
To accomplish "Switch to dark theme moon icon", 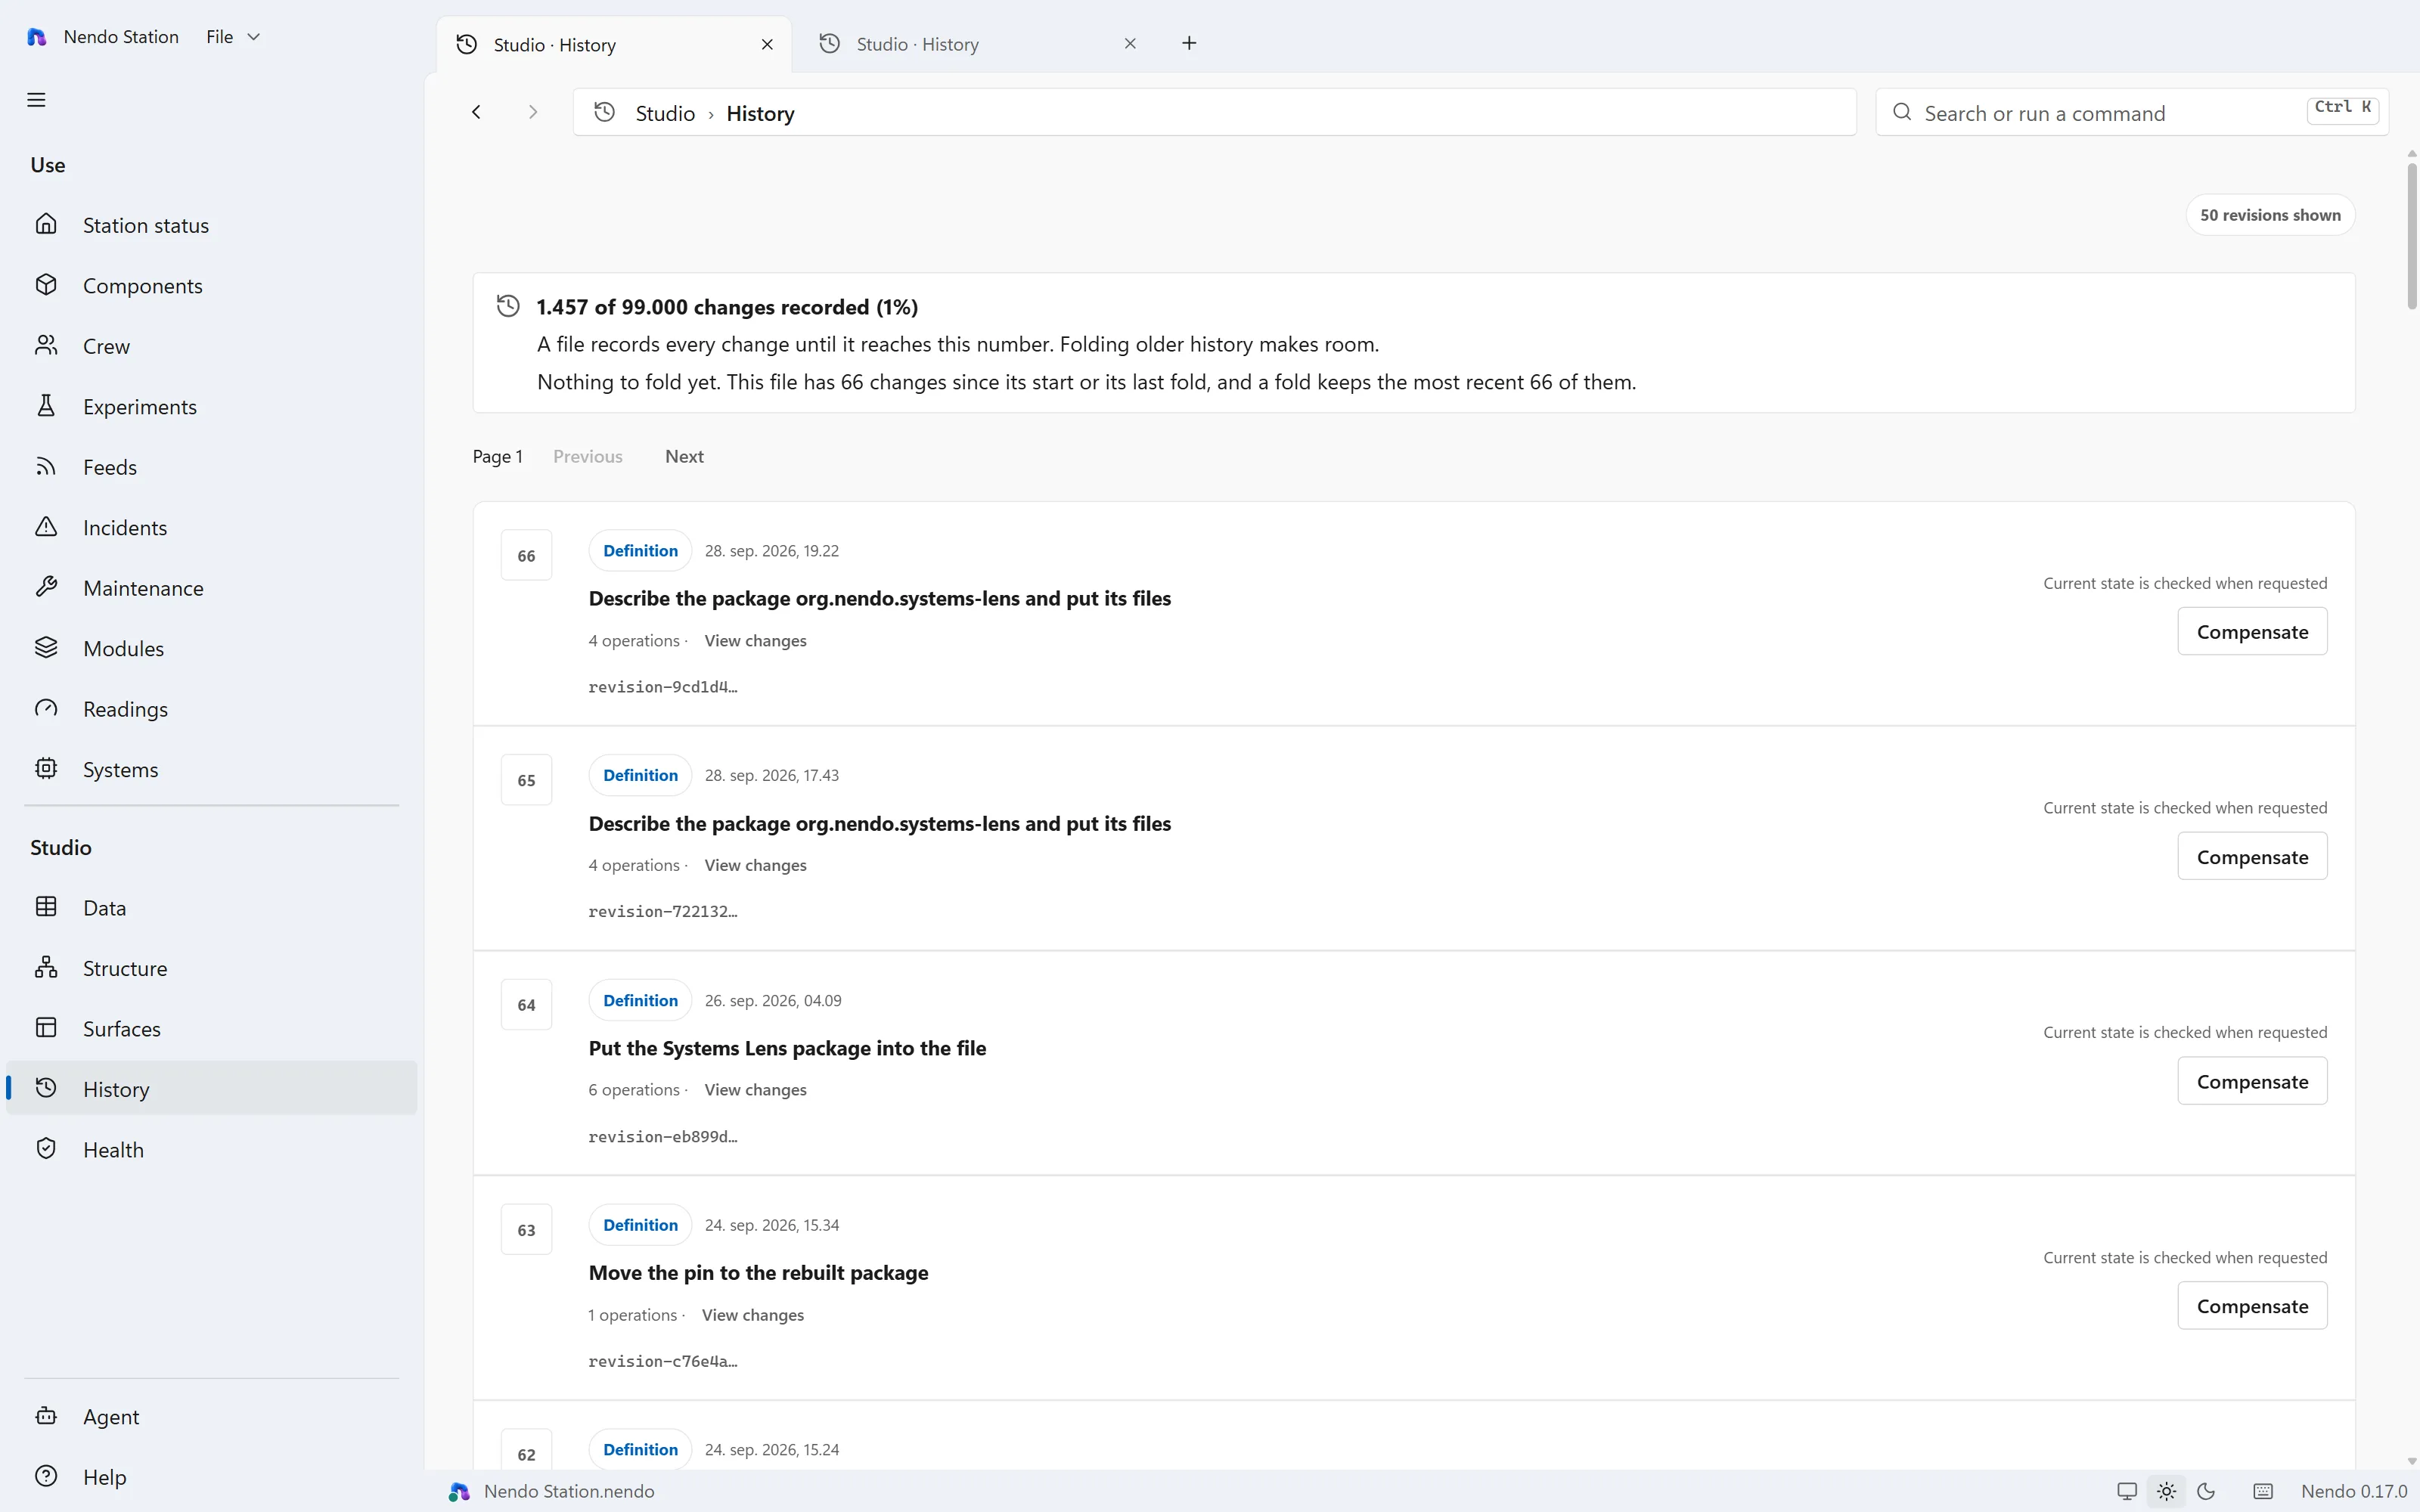I will click(2206, 1491).
